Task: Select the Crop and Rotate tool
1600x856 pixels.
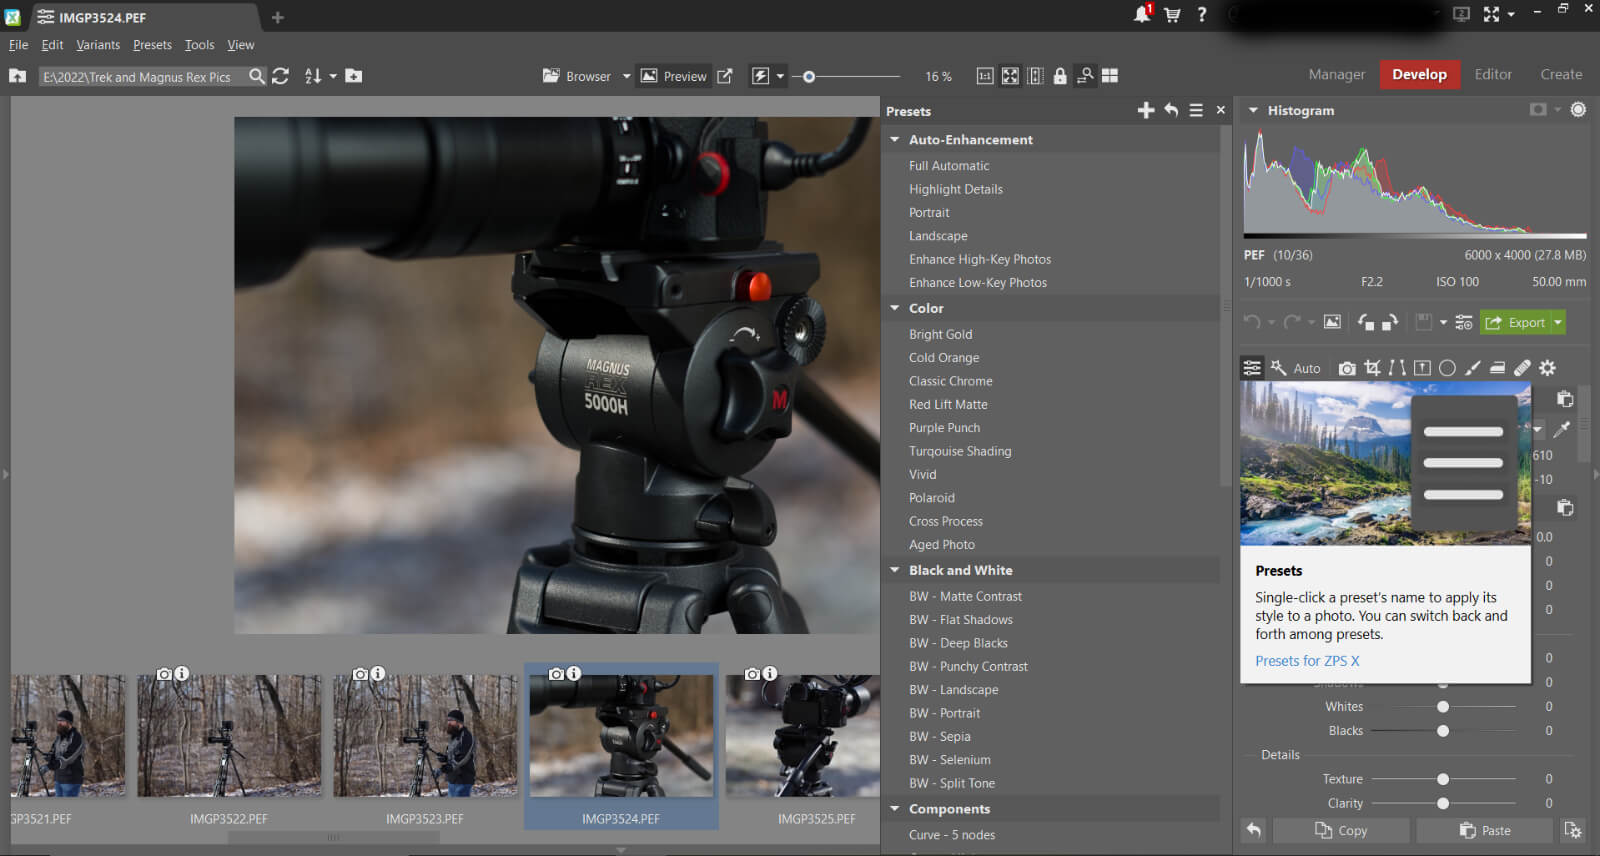Action: 1372,368
